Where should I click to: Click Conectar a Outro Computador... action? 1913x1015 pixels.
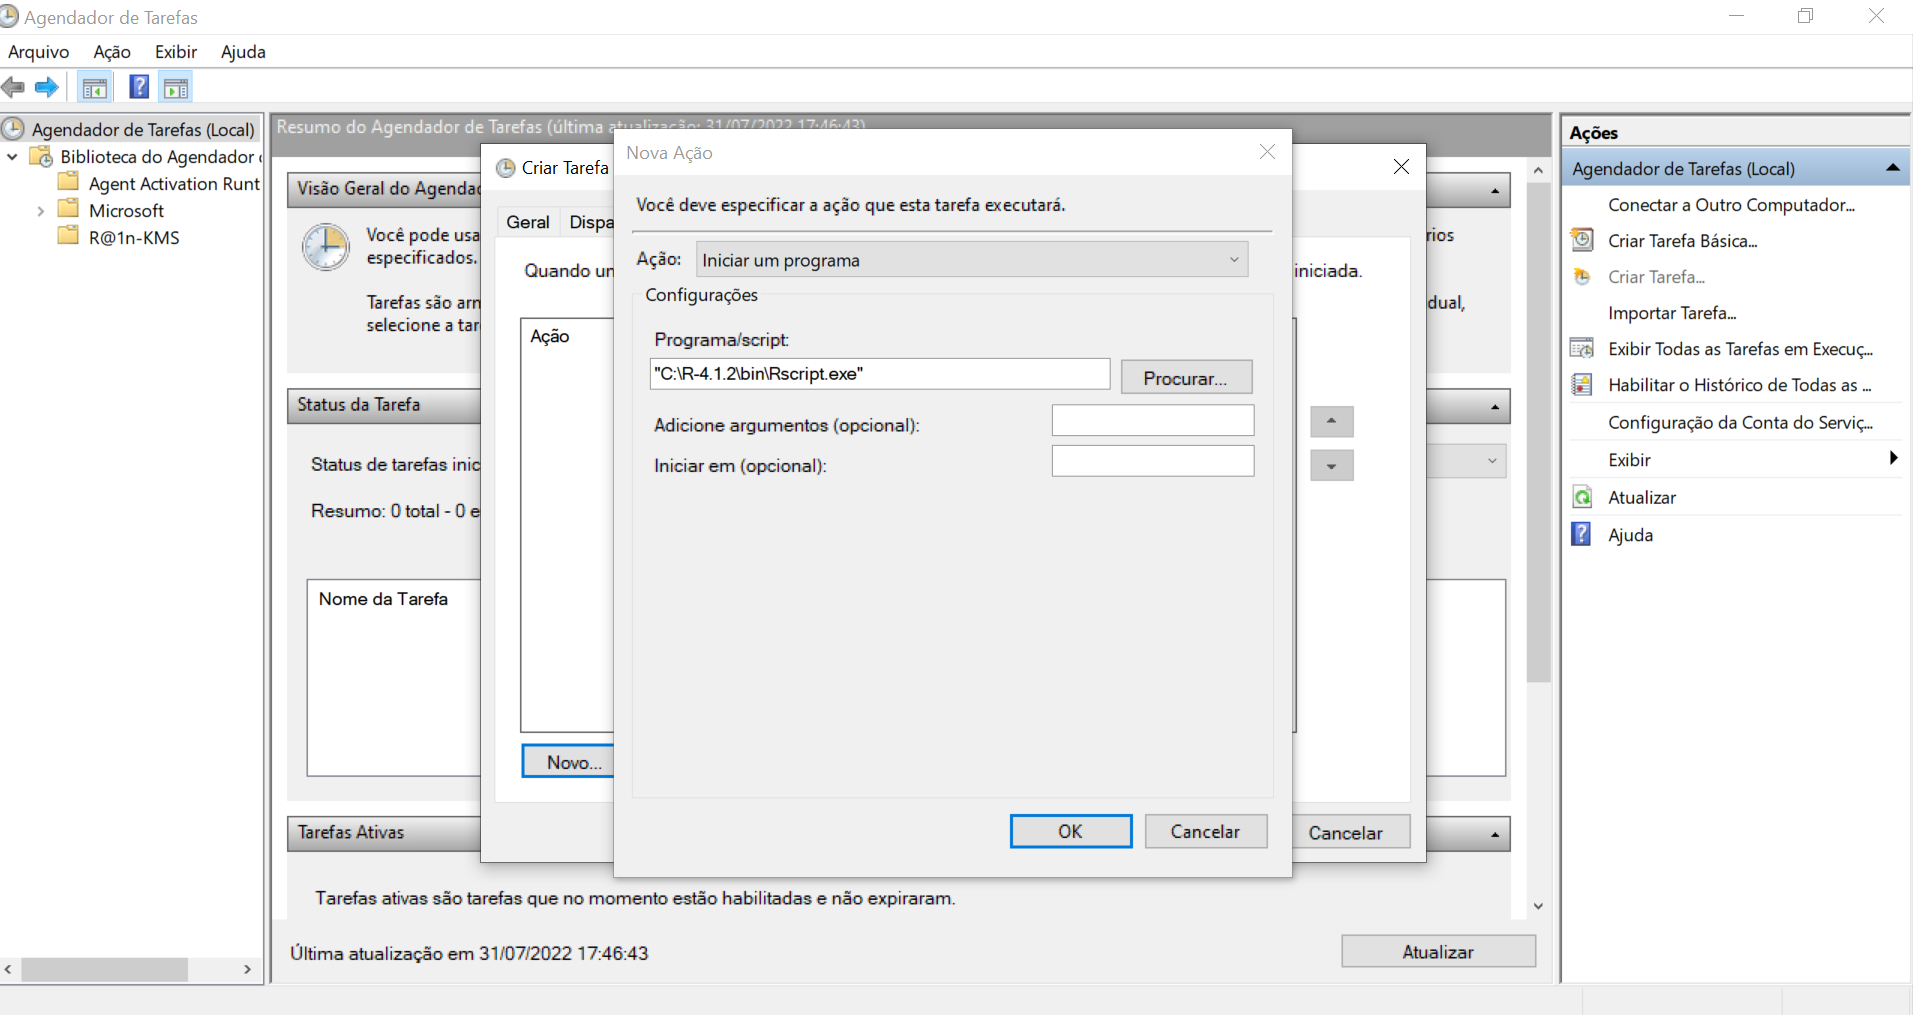click(x=1731, y=205)
